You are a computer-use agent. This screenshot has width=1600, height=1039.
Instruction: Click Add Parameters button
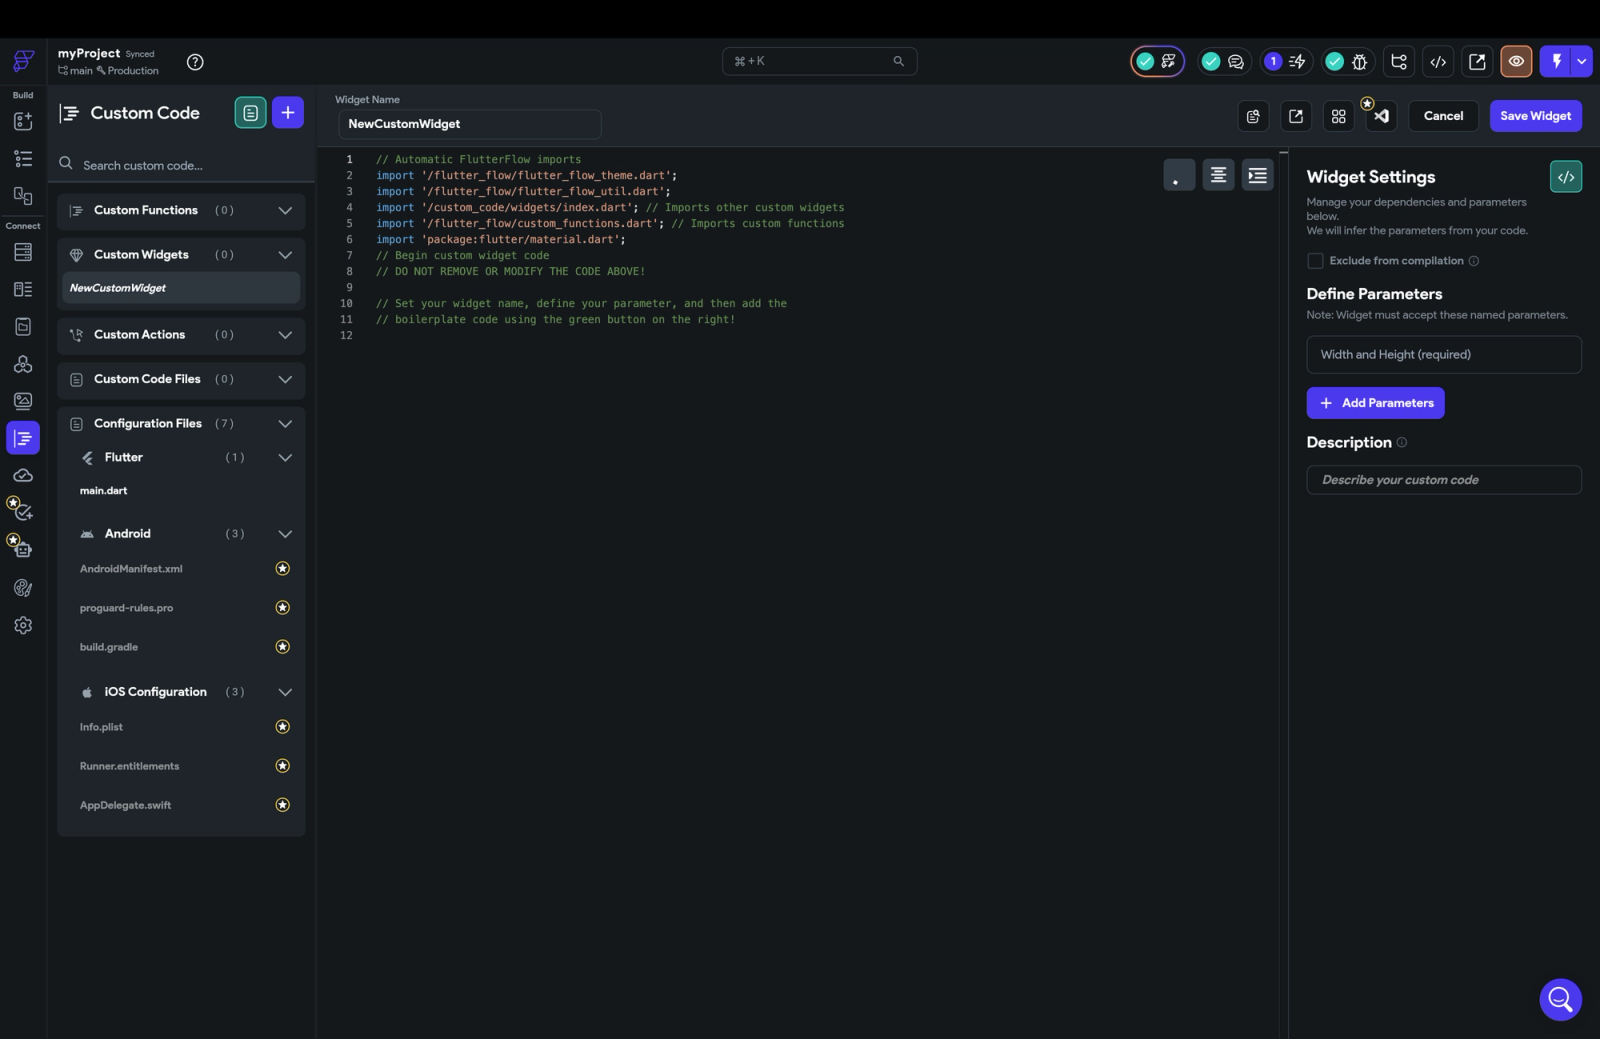1375,403
